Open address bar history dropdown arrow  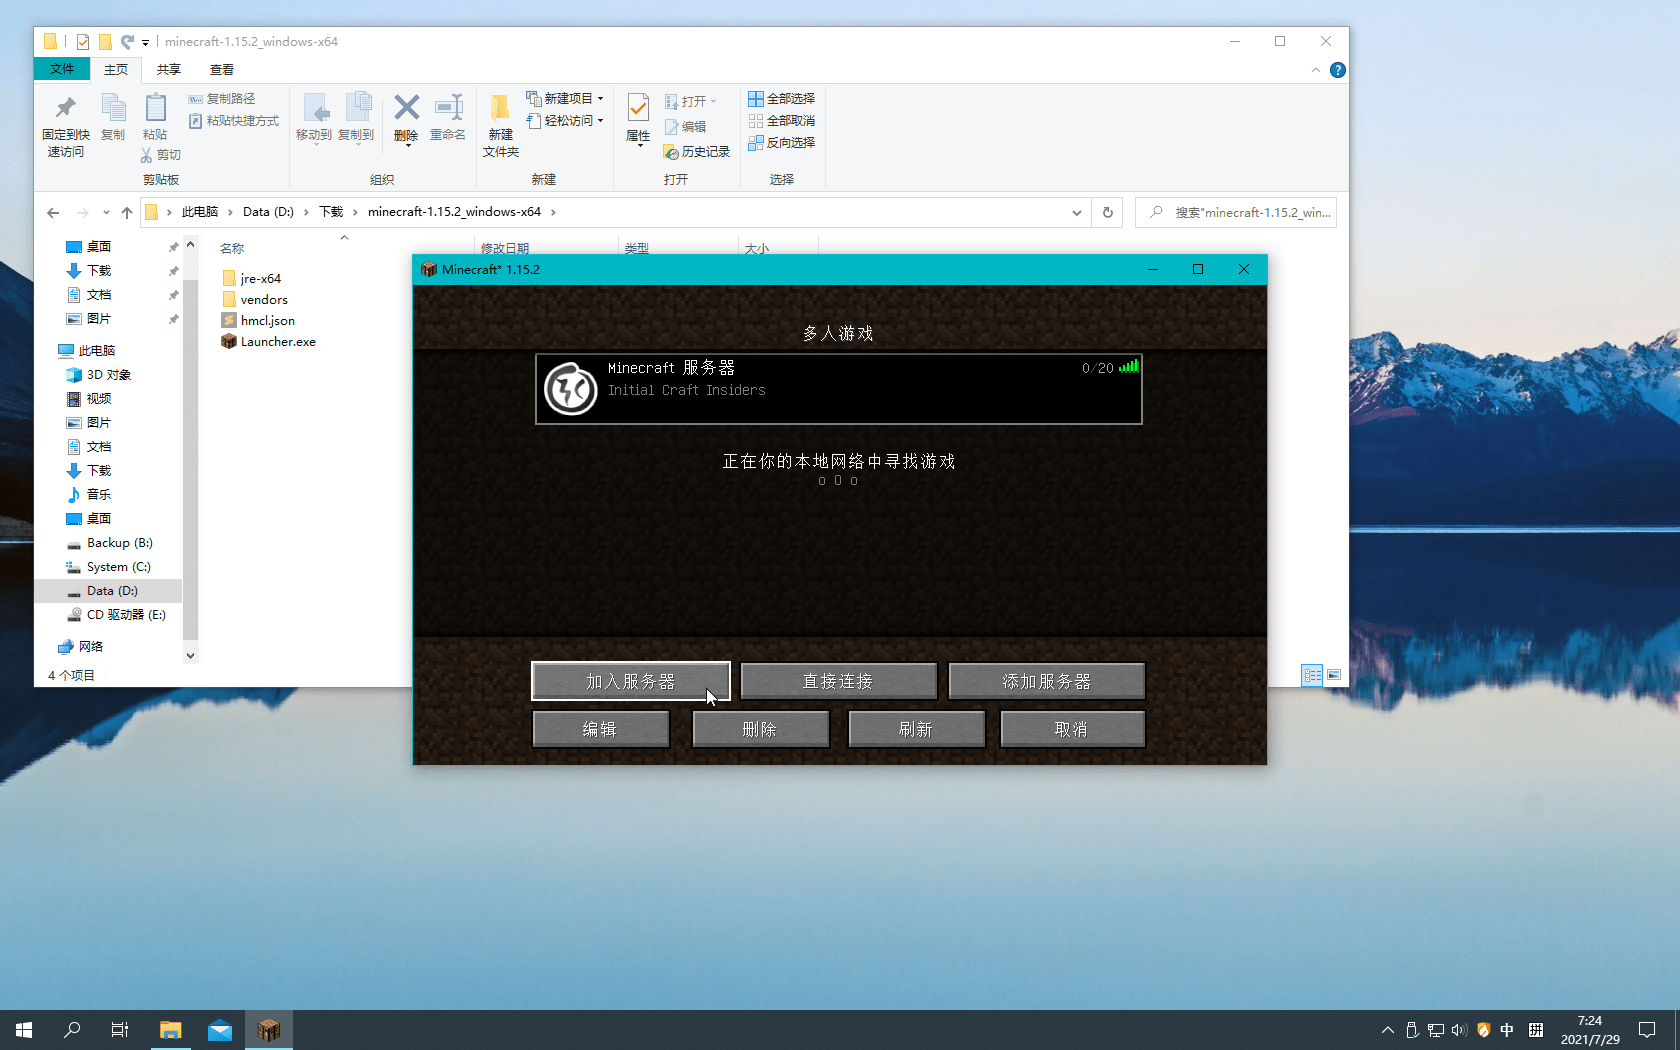click(1076, 212)
